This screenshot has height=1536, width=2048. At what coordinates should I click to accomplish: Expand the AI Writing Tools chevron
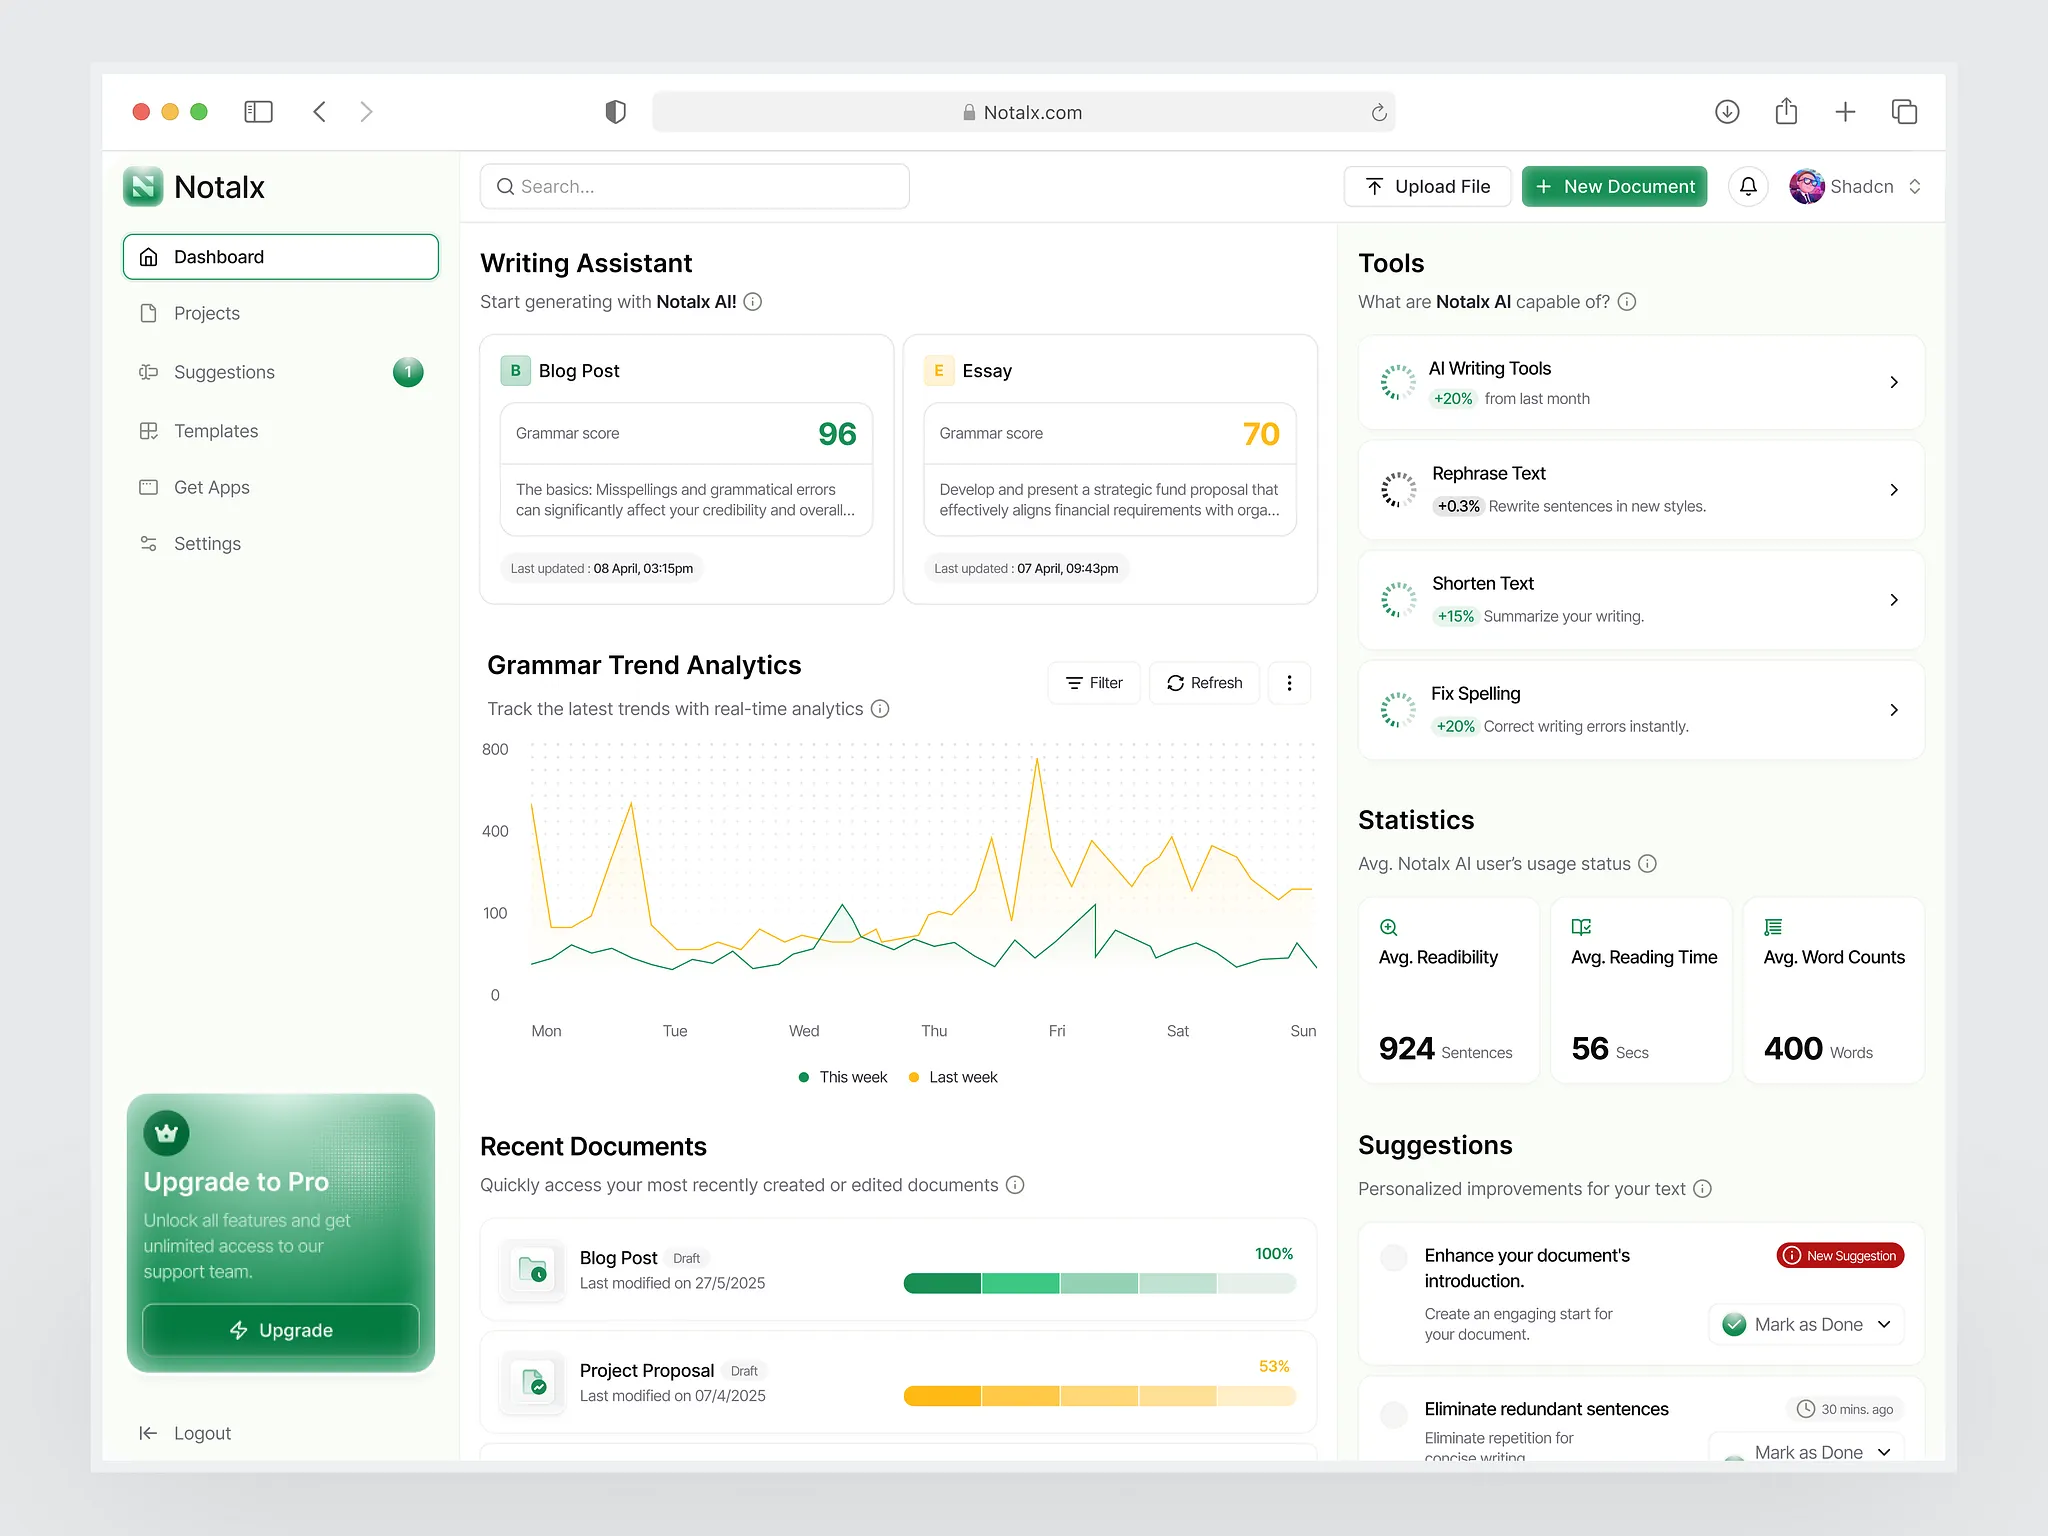click(1893, 382)
